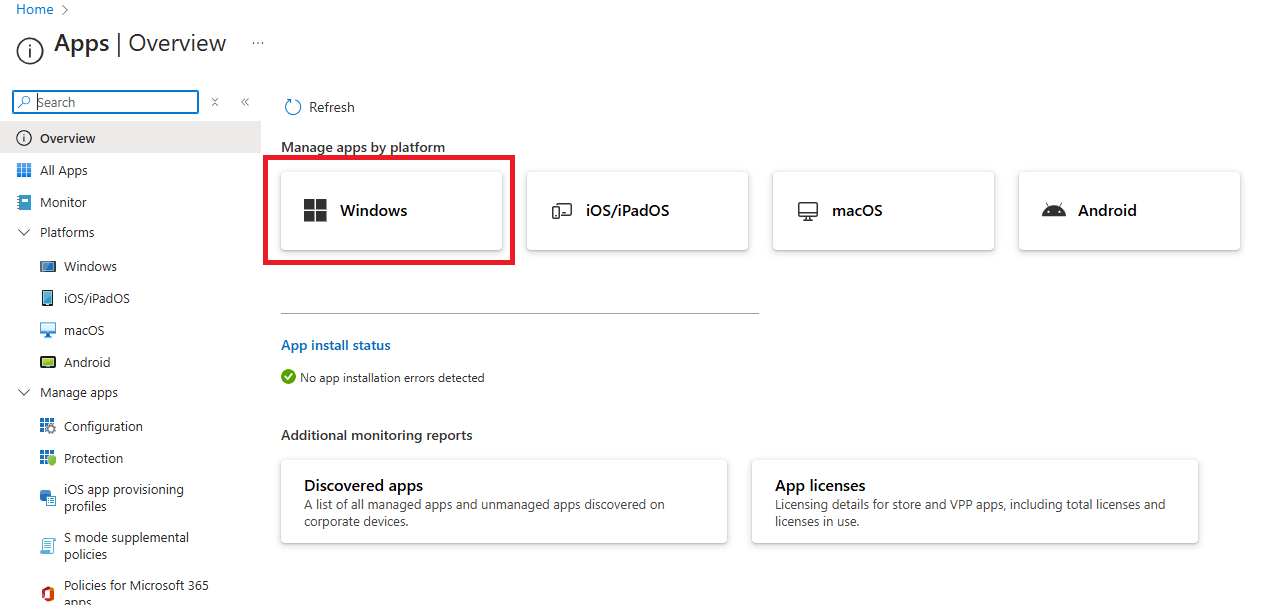
Task: Click the Protection shield icon
Action: (x=48, y=458)
